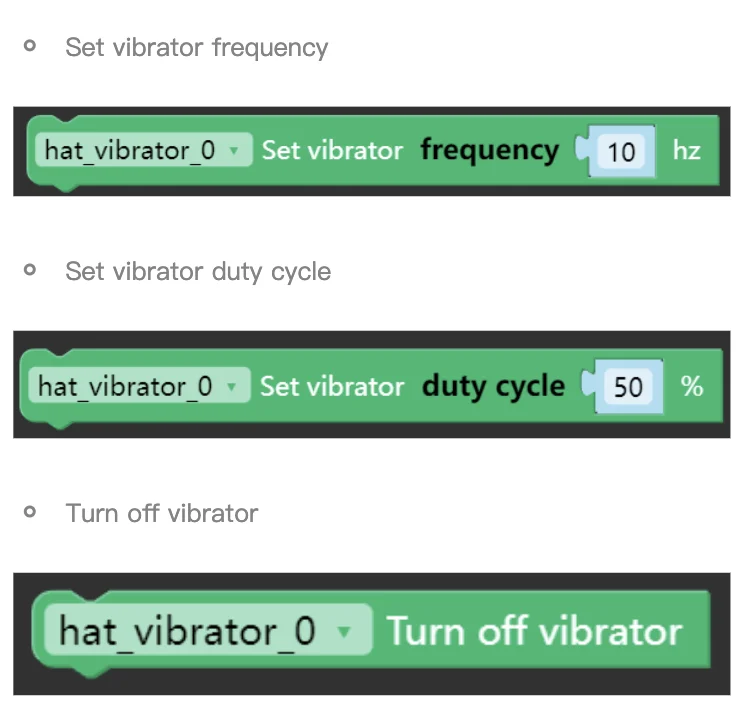This screenshot has height=722, width=752.
Task: Click the gray "Turn off vibrator" heading text
Action: click(162, 513)
